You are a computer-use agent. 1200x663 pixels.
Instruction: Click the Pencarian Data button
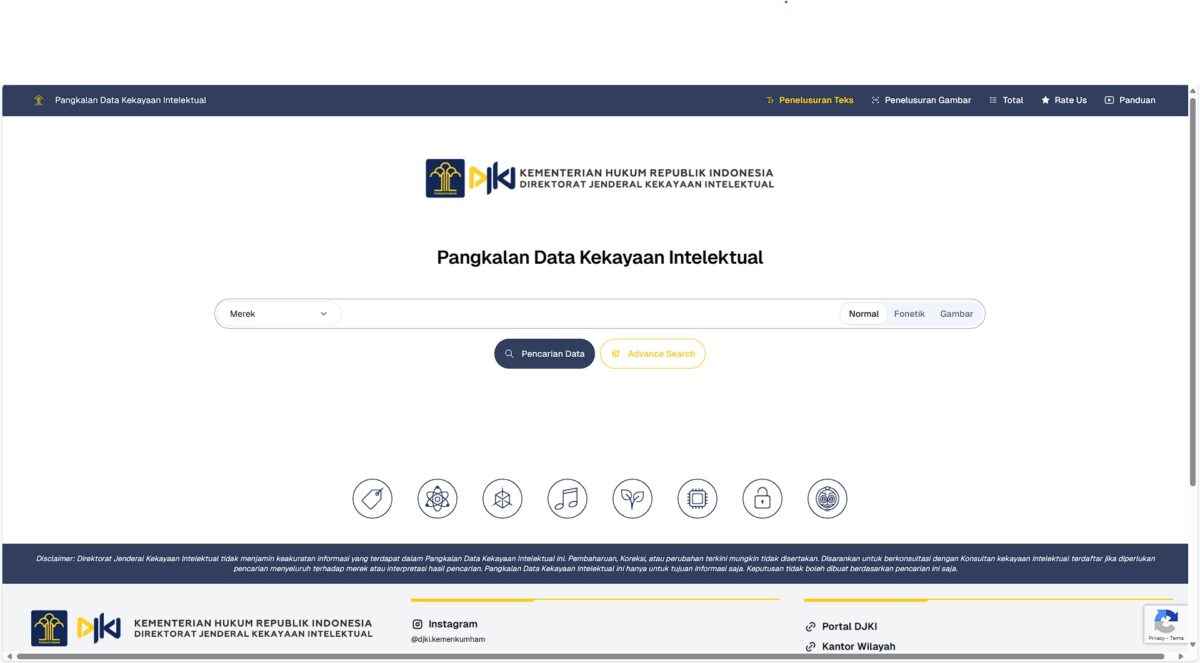tap(544, 354)
